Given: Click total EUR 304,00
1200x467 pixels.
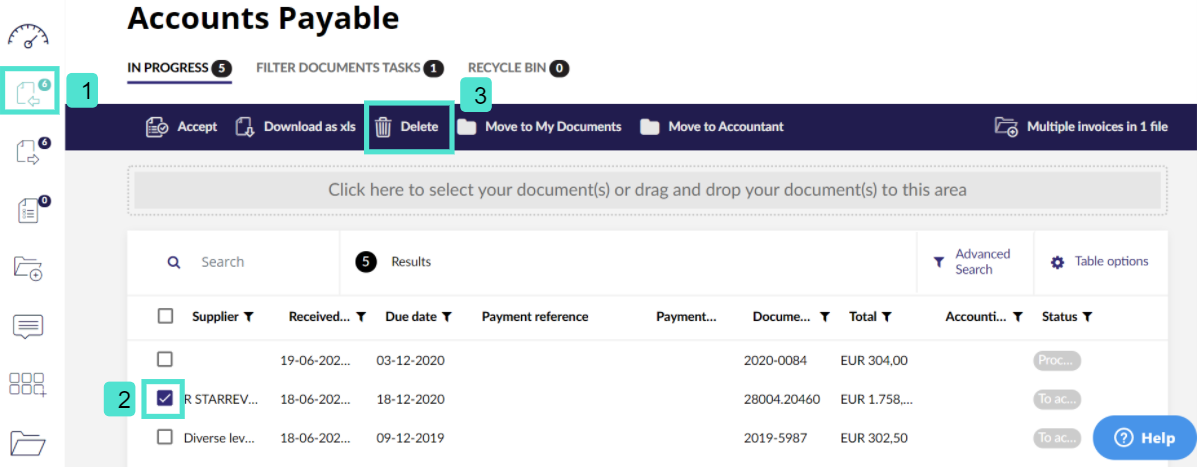Looking at the screenshot, I should pos(874,359).
